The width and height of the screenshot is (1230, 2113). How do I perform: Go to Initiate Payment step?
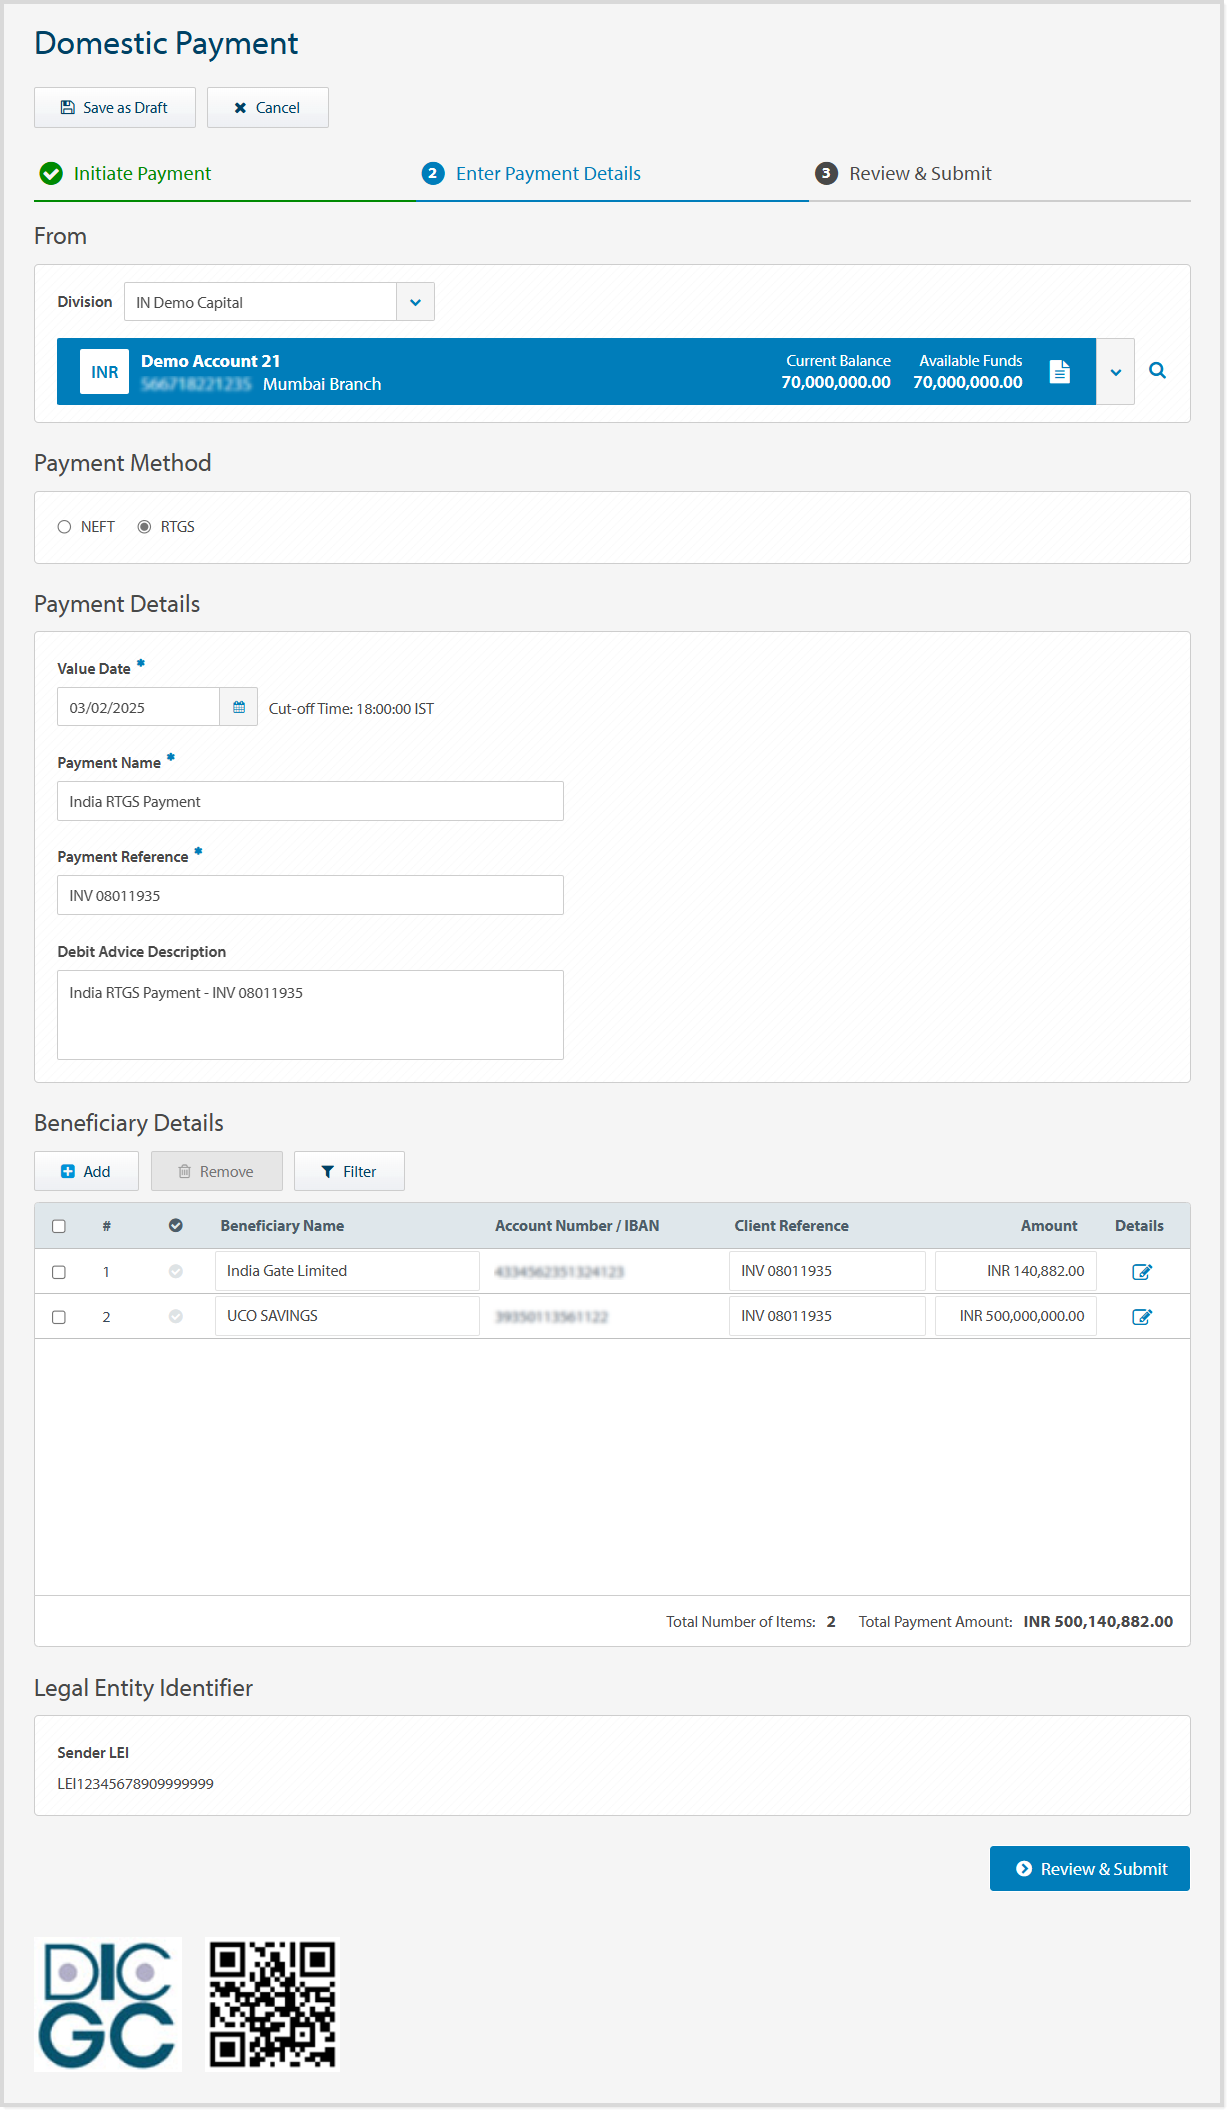[142, 174]
